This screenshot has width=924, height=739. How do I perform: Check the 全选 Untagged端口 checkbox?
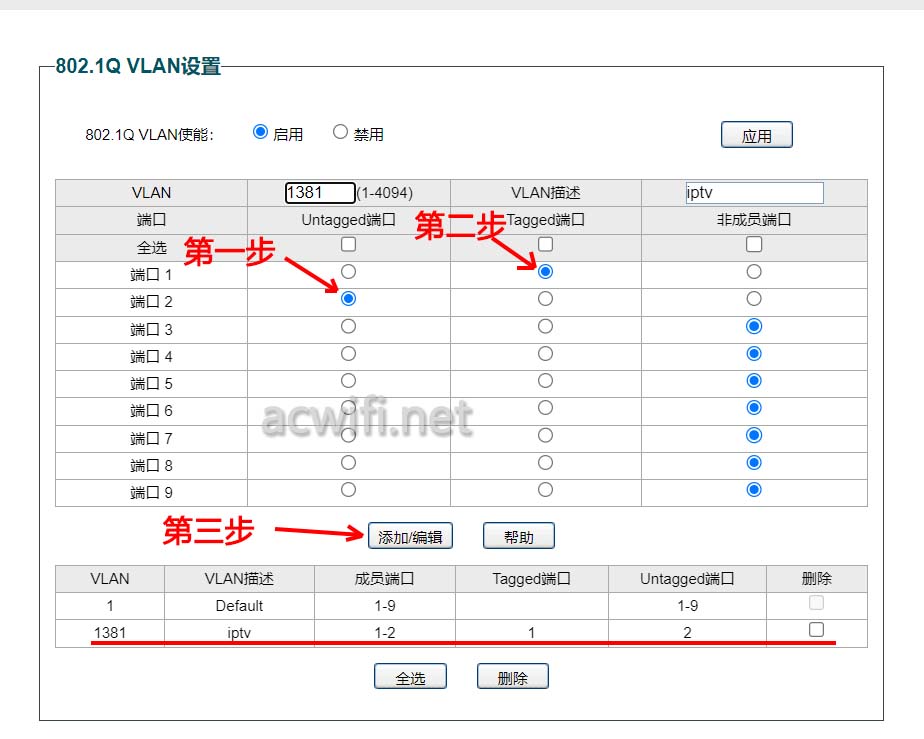[348, 244]
